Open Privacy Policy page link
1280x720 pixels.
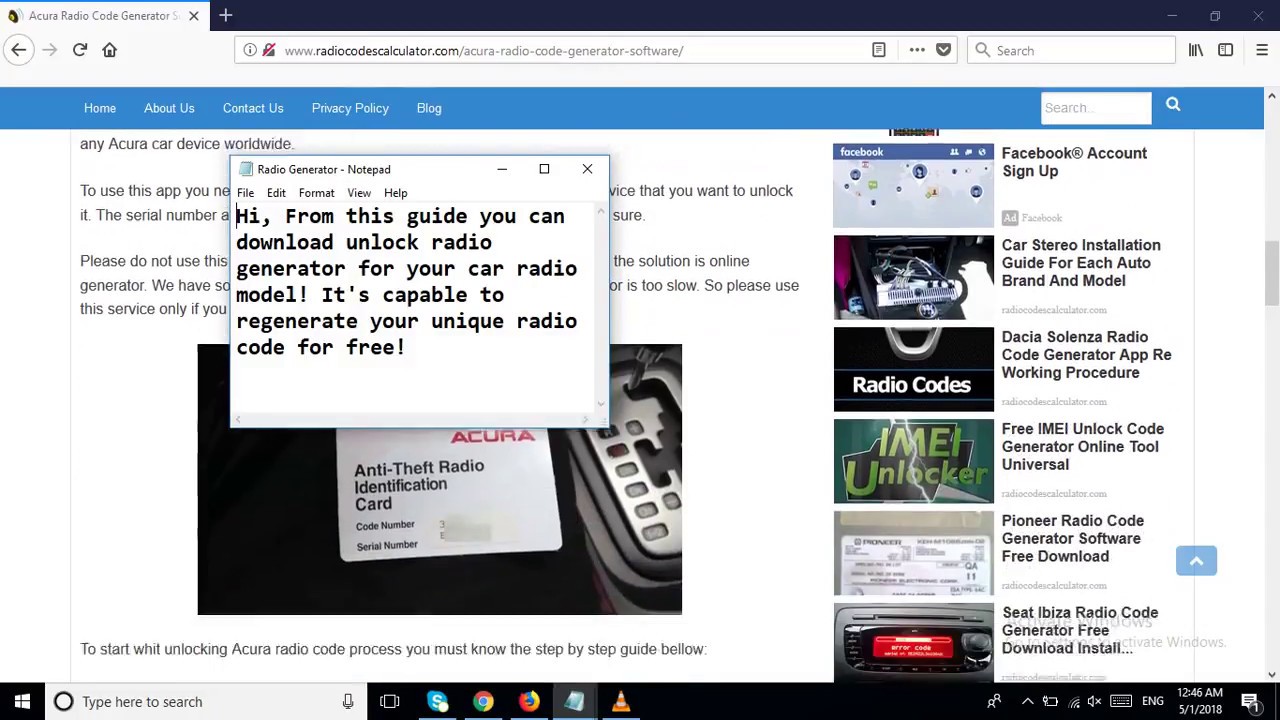350,108
